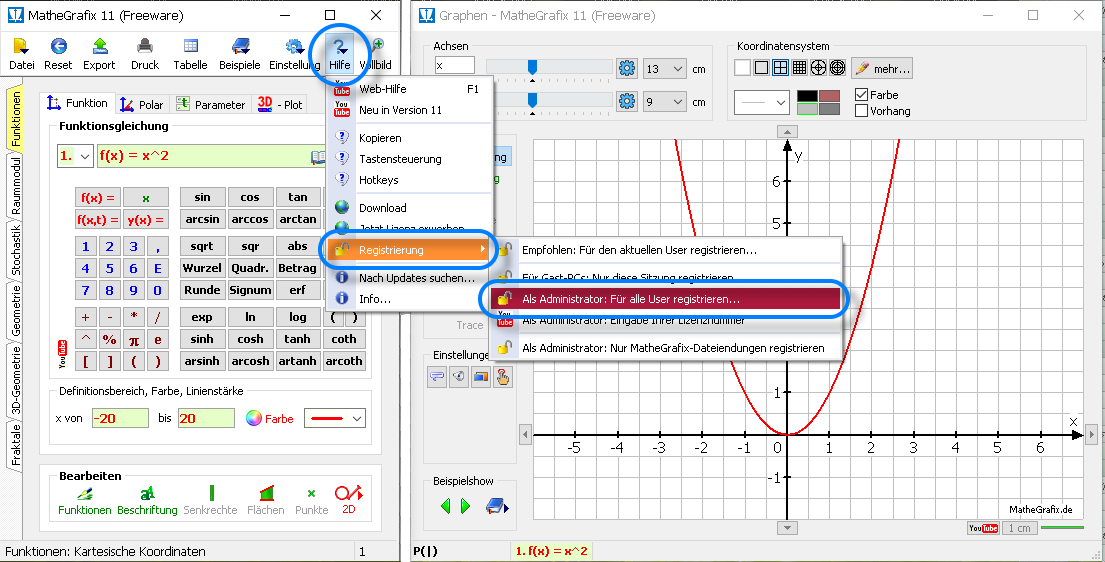Click the right arrow beside graph
Screen dimensions: 1105x562
point(1091,434)
